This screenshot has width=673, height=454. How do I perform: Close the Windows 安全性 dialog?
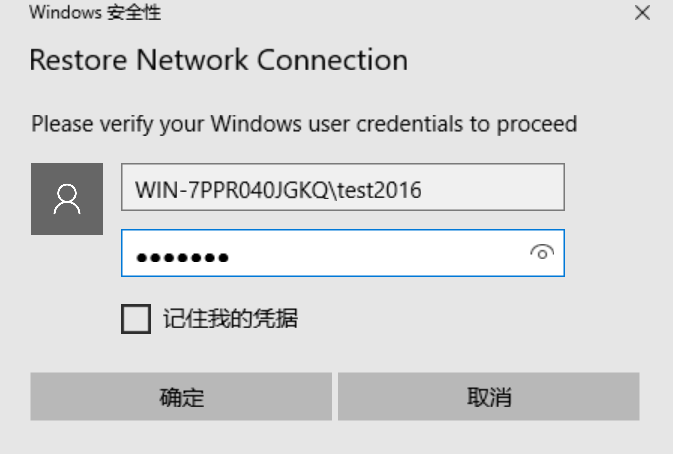coord(642,13)
